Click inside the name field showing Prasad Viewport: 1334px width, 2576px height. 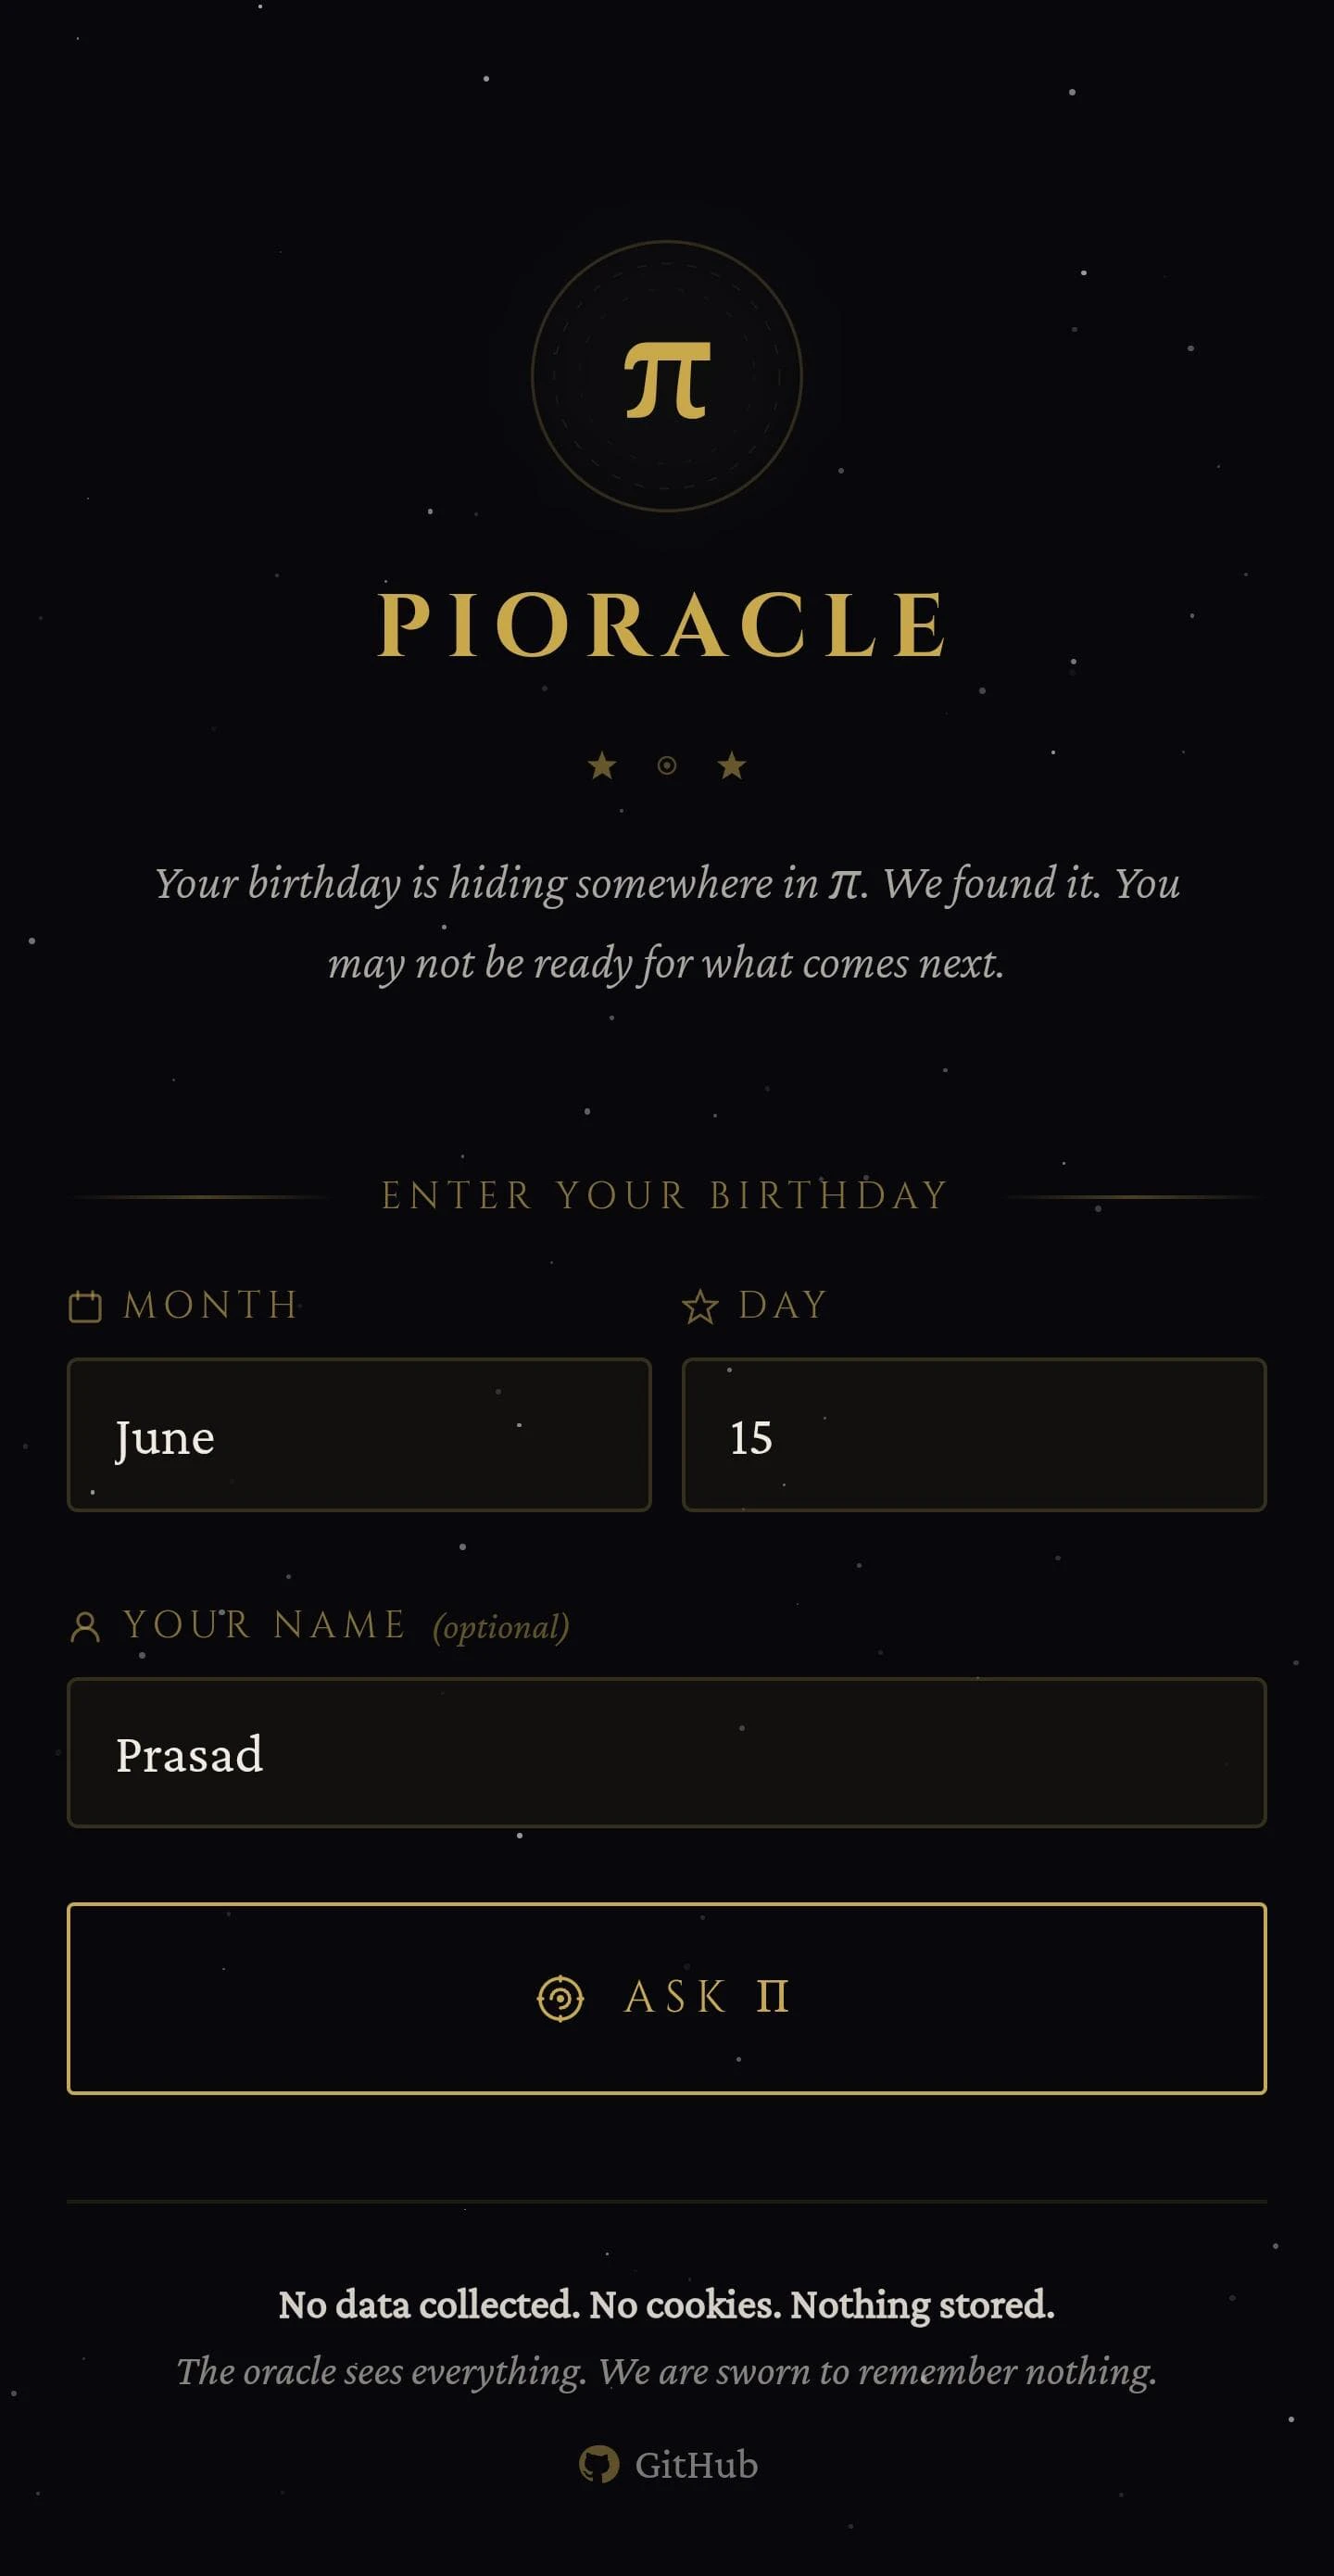point(667,1754)
